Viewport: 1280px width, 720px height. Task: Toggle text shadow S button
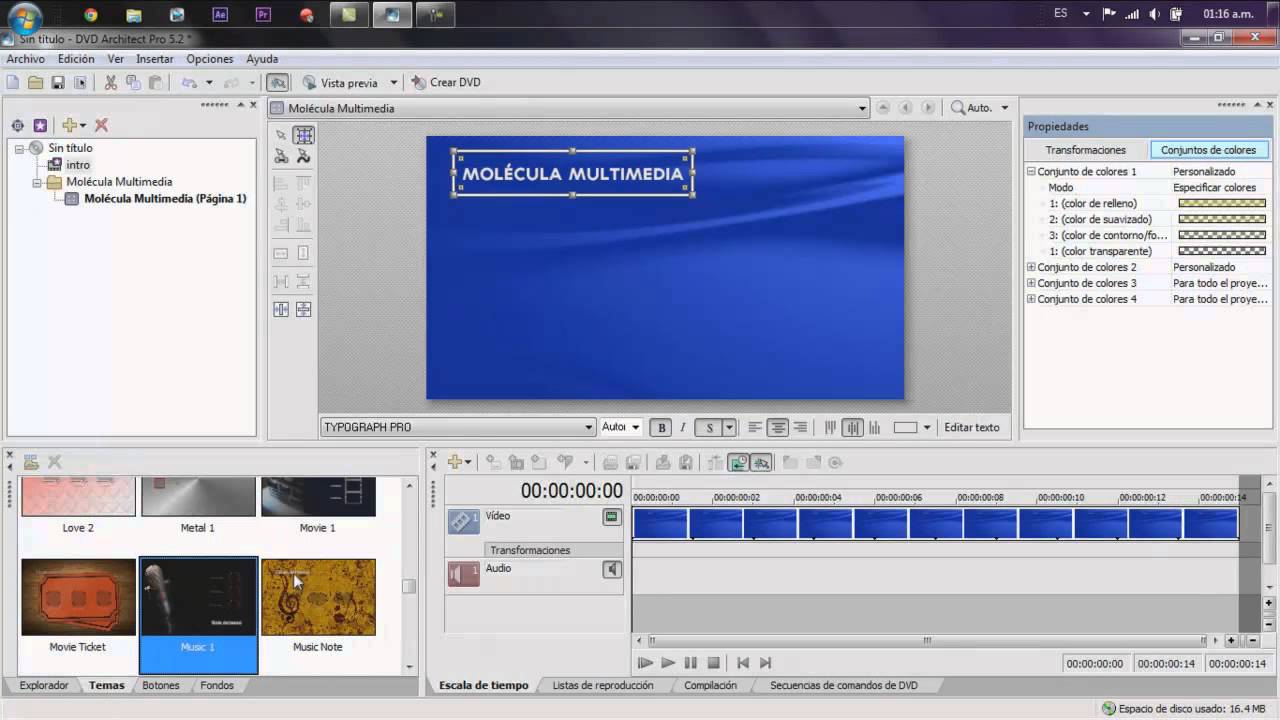click(709, 428)
